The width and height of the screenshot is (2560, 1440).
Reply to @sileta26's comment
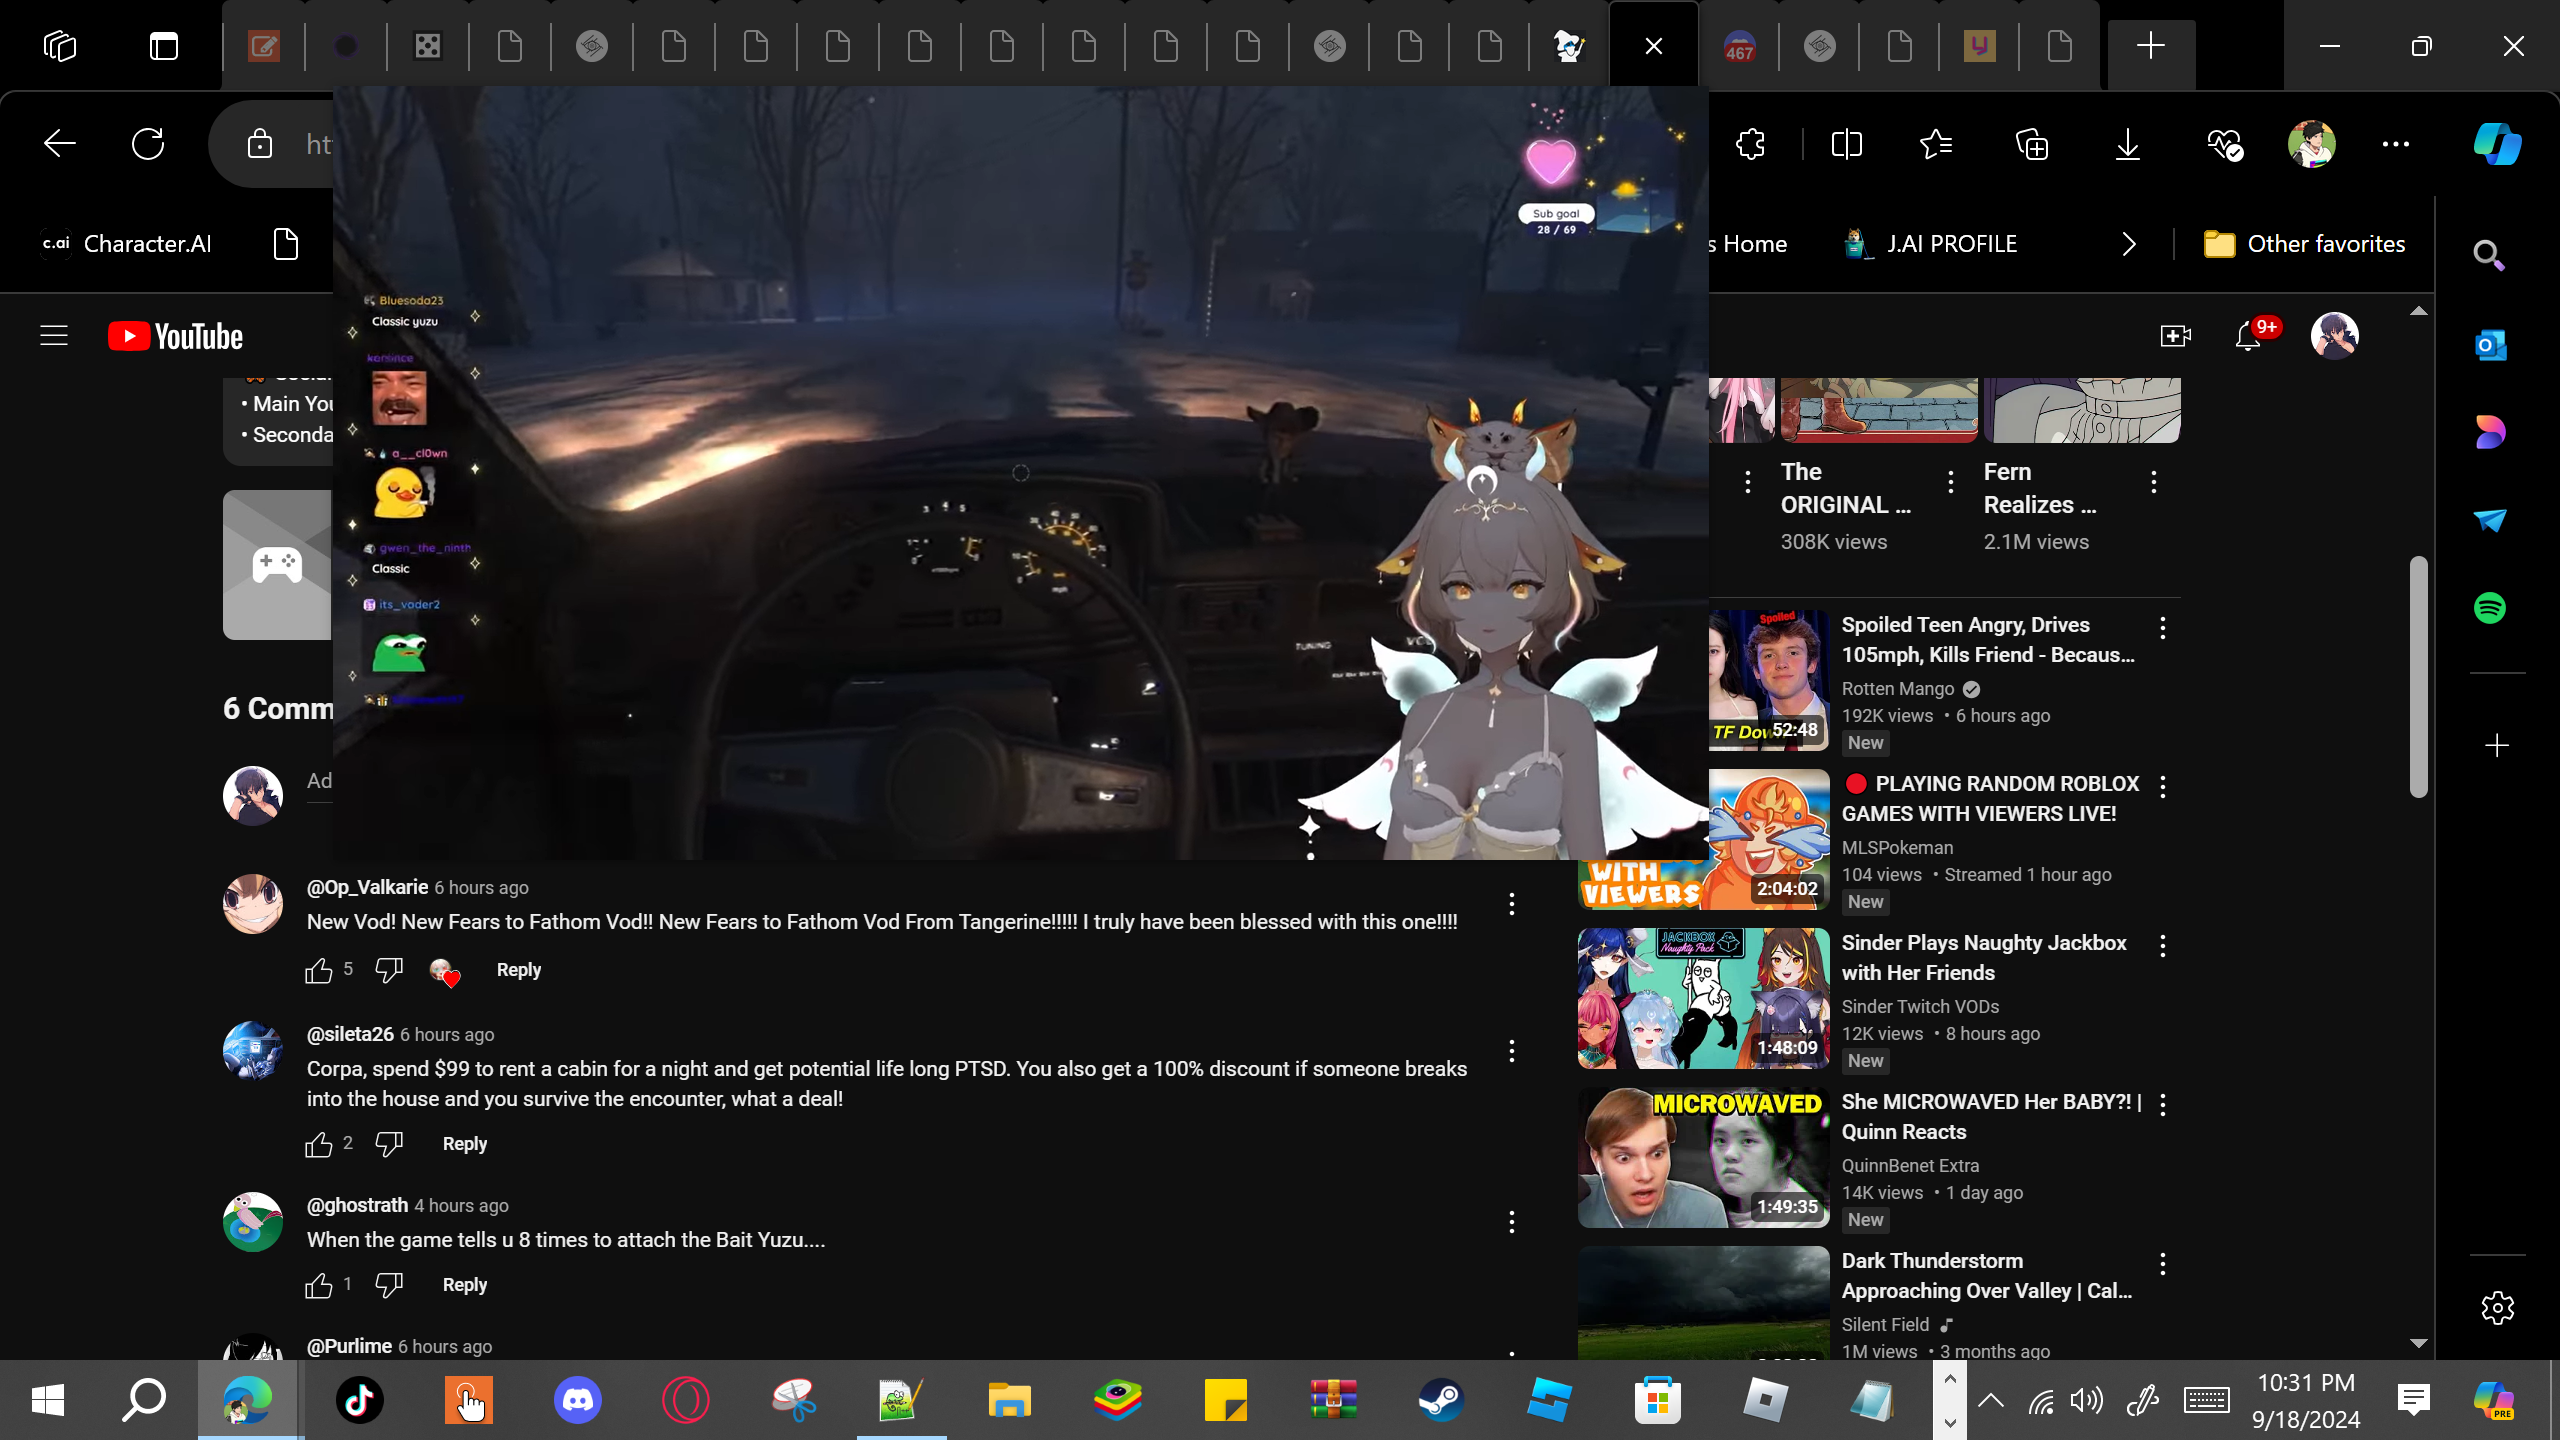(464, 1144)
